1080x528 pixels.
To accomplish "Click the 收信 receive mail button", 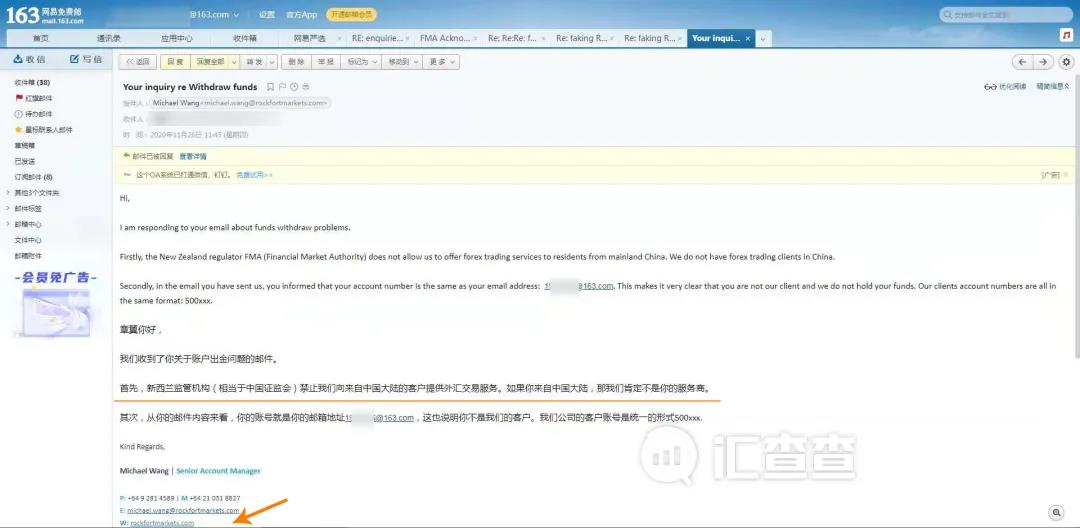I will (29, 59).
